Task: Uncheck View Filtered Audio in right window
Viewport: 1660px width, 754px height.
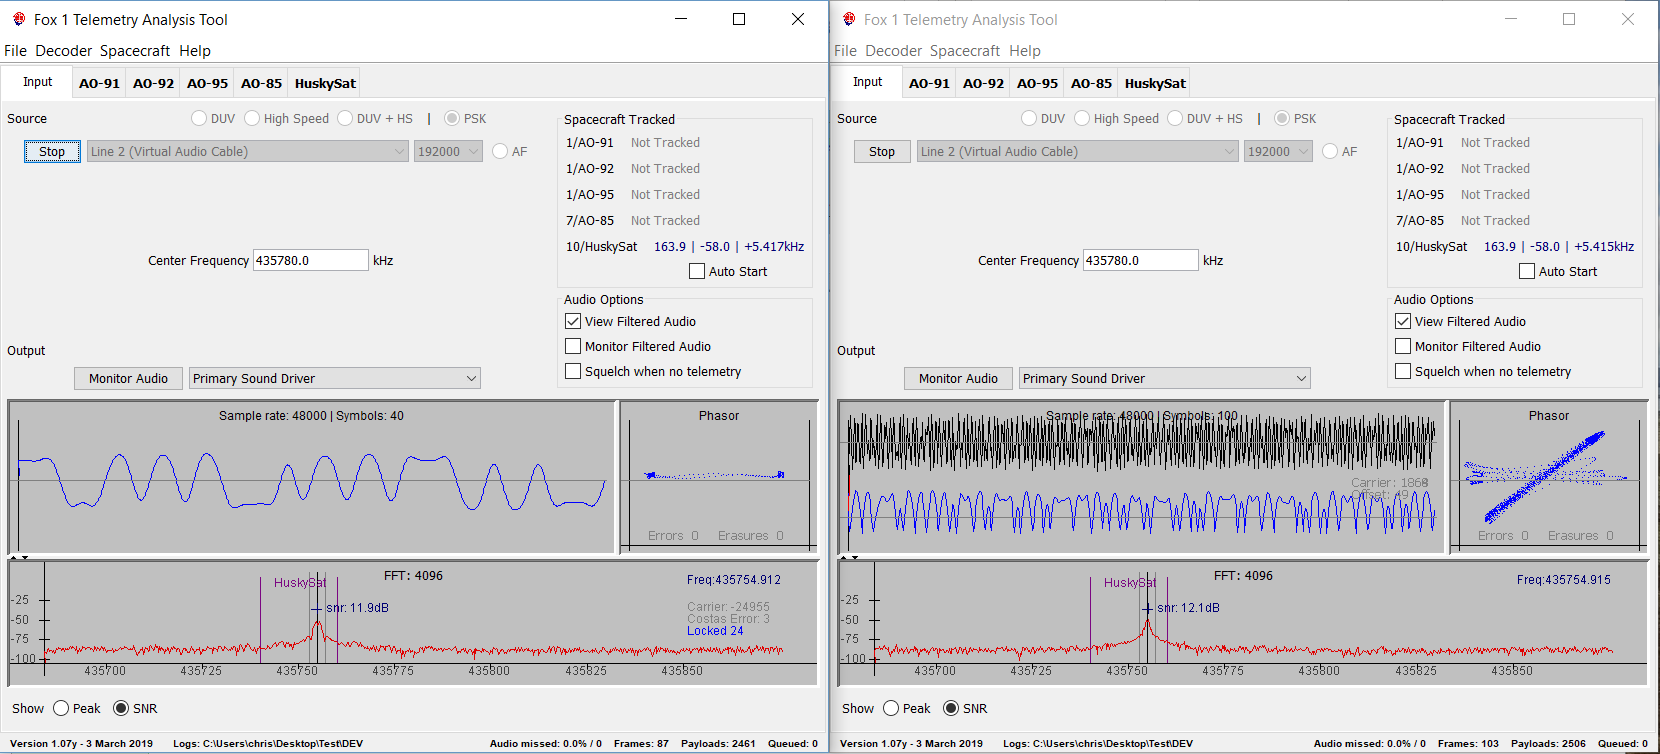Action: [1403, 321]
